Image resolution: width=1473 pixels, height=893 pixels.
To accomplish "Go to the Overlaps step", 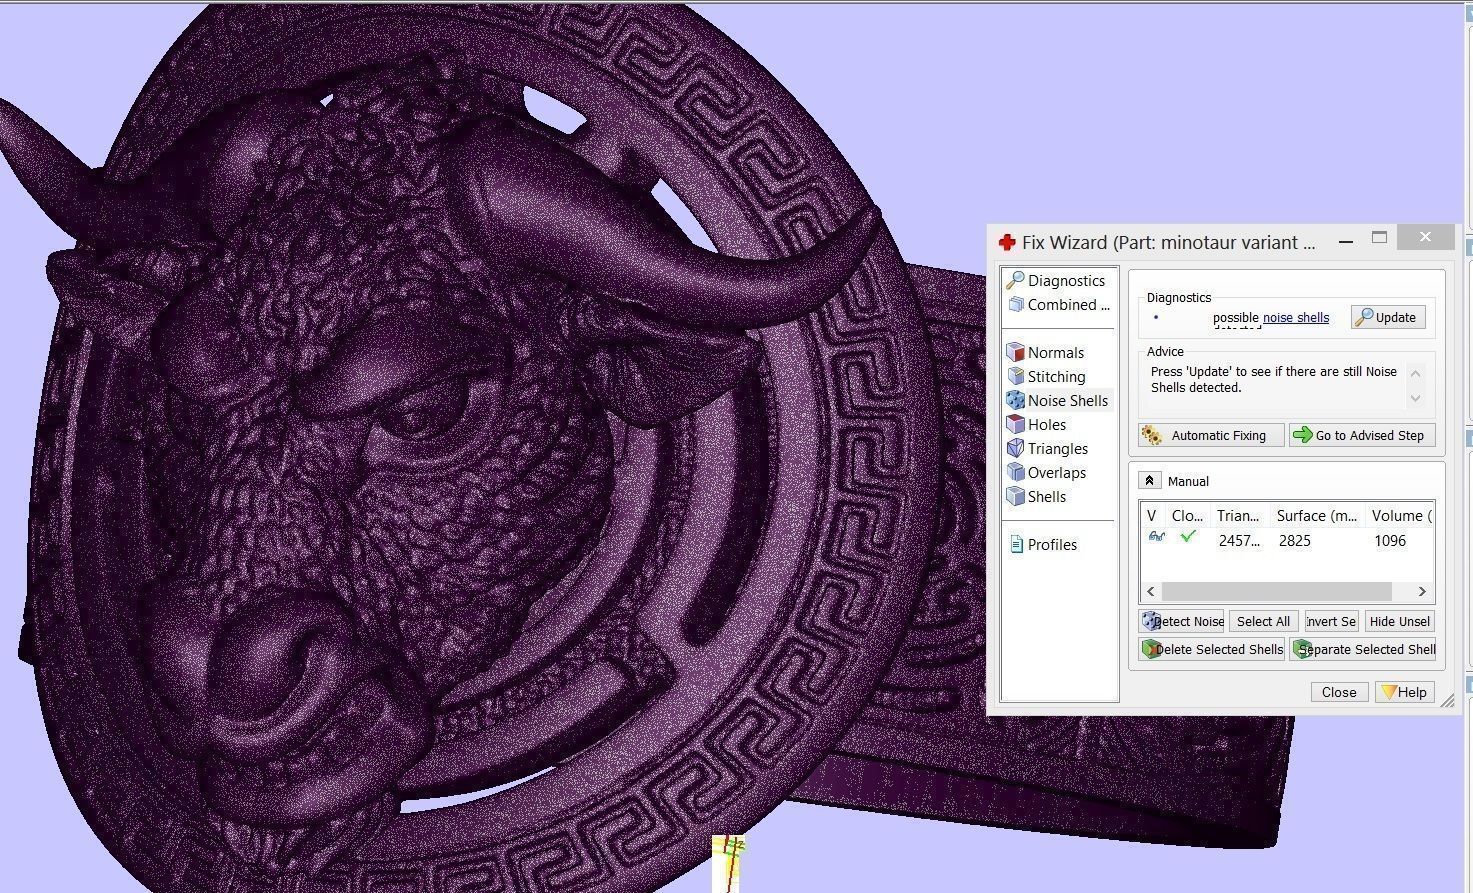I will [1046, 473].
